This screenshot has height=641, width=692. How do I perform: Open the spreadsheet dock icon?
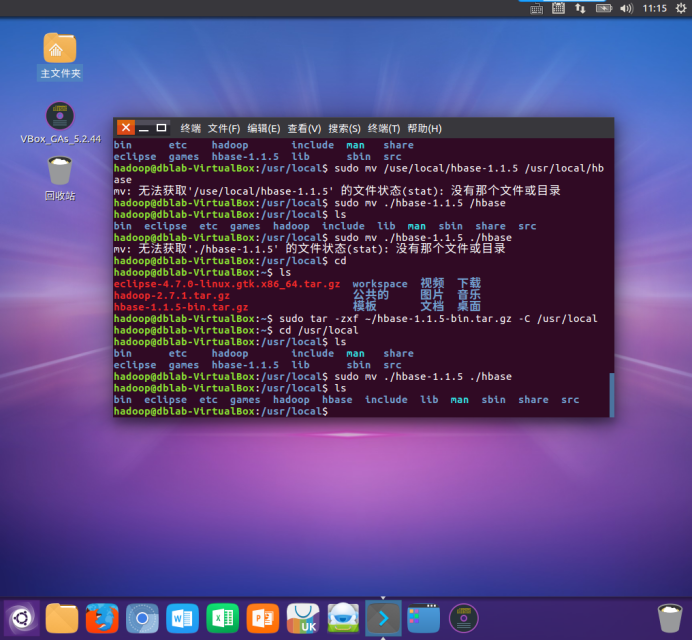coord(222,618)
